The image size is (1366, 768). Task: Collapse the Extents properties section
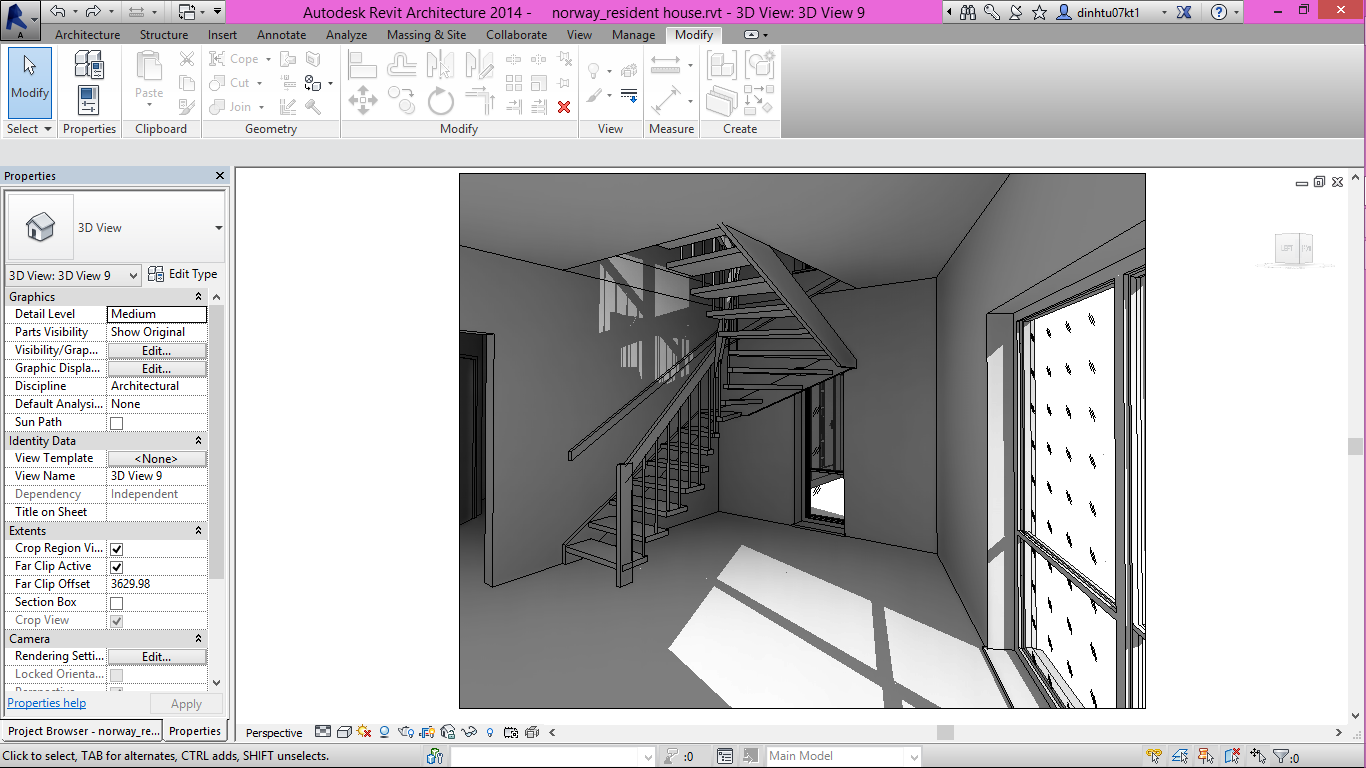[x=198, y=531]
